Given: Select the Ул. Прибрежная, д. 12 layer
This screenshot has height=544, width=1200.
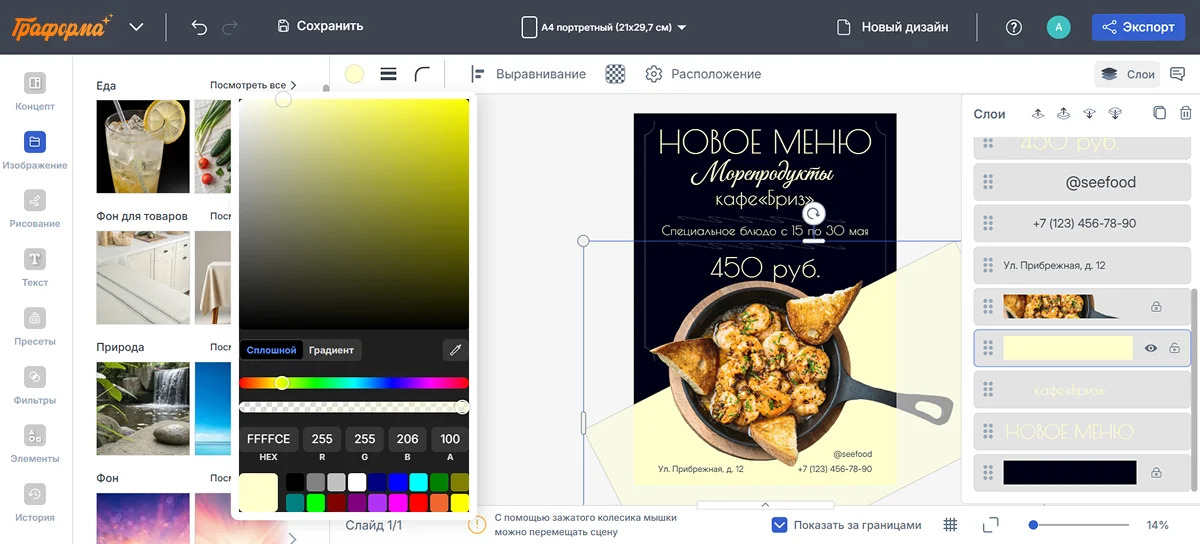Looking at the screenshot, I should 1083,265.
